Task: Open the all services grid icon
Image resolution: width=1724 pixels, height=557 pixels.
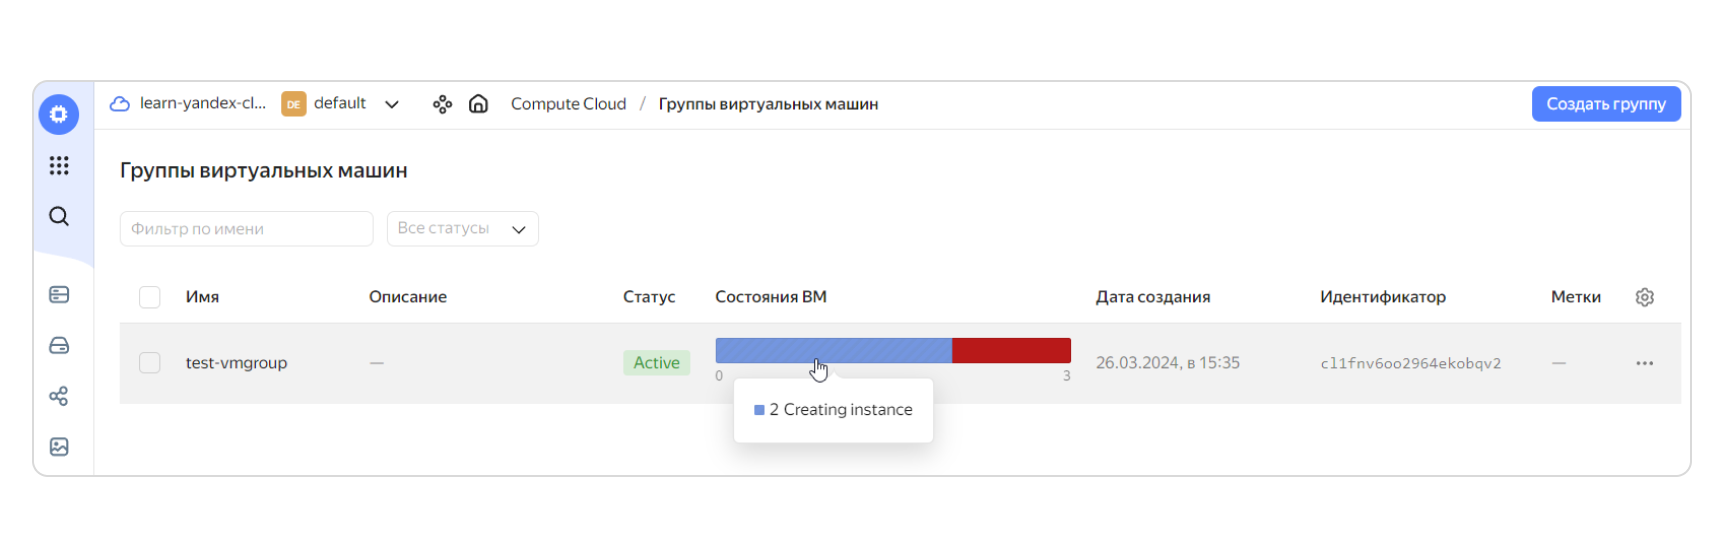Action: (59, 165)
